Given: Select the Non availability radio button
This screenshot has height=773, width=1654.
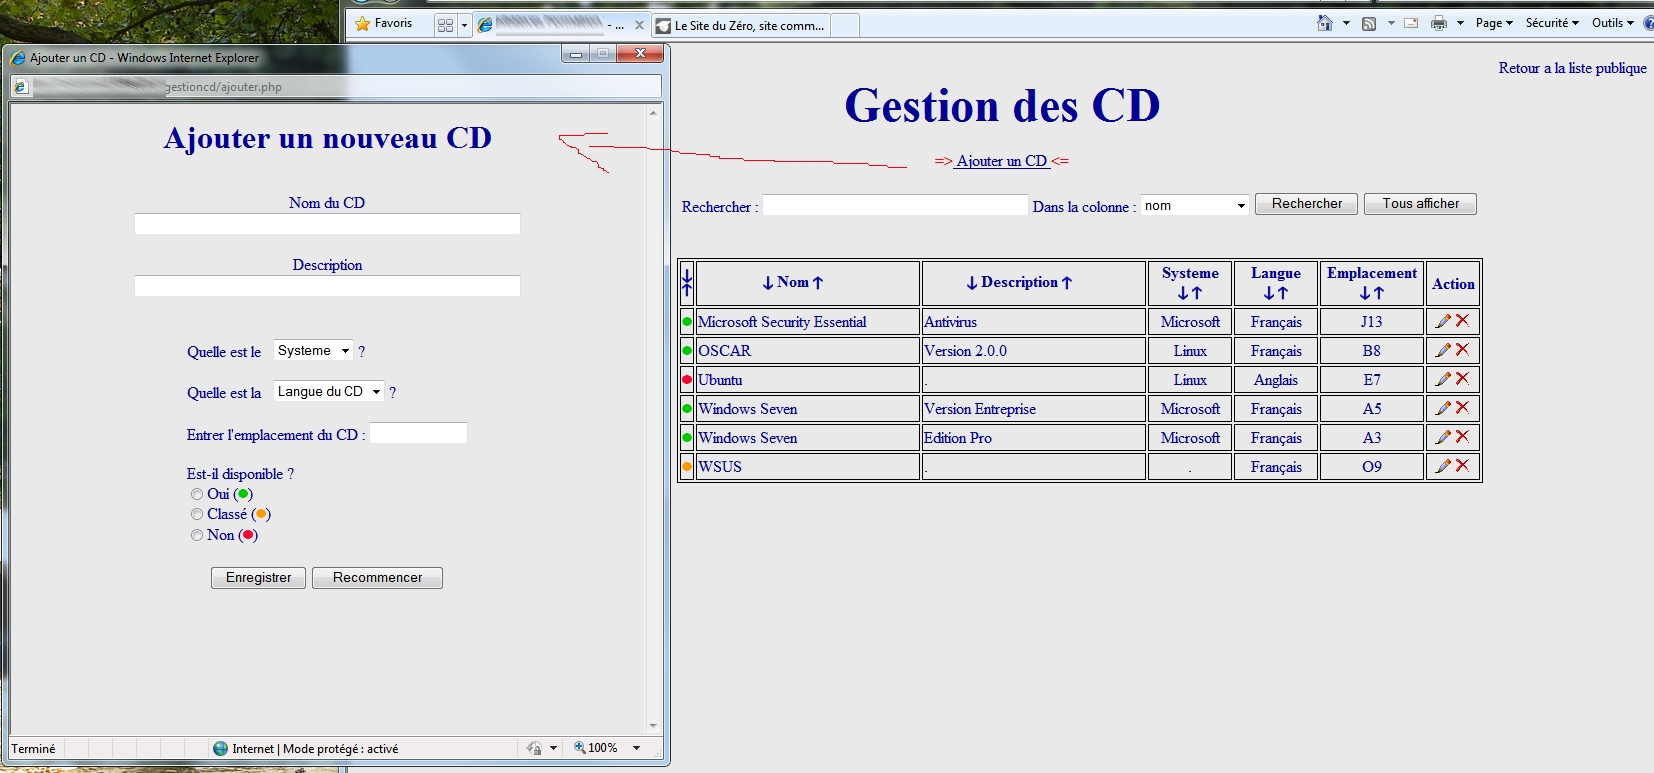Looking at the screenshot, I should pos(197,535).
